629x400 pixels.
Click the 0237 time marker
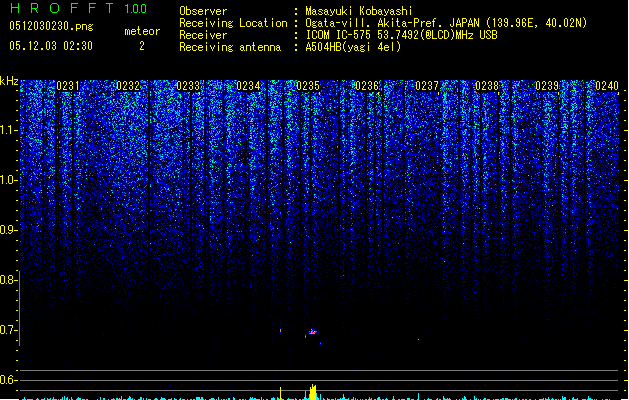pyautogui.click(x=427, y=86)
